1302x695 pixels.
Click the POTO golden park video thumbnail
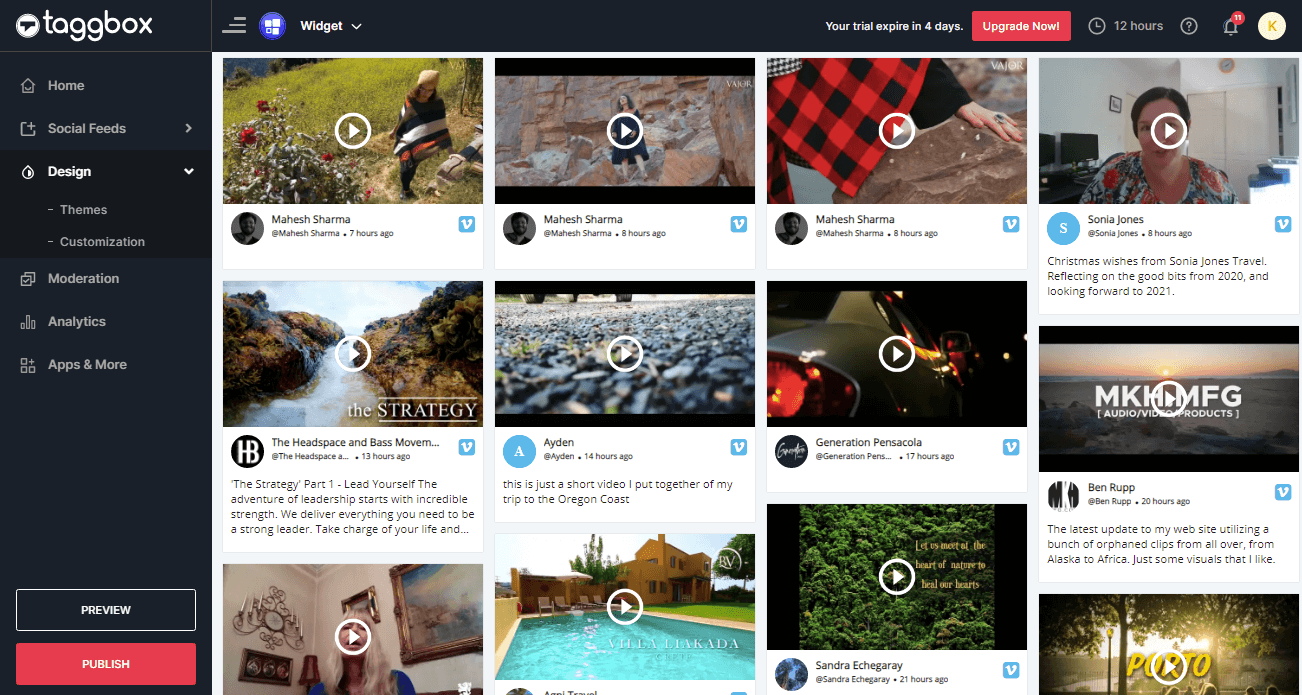[1170, 645]
